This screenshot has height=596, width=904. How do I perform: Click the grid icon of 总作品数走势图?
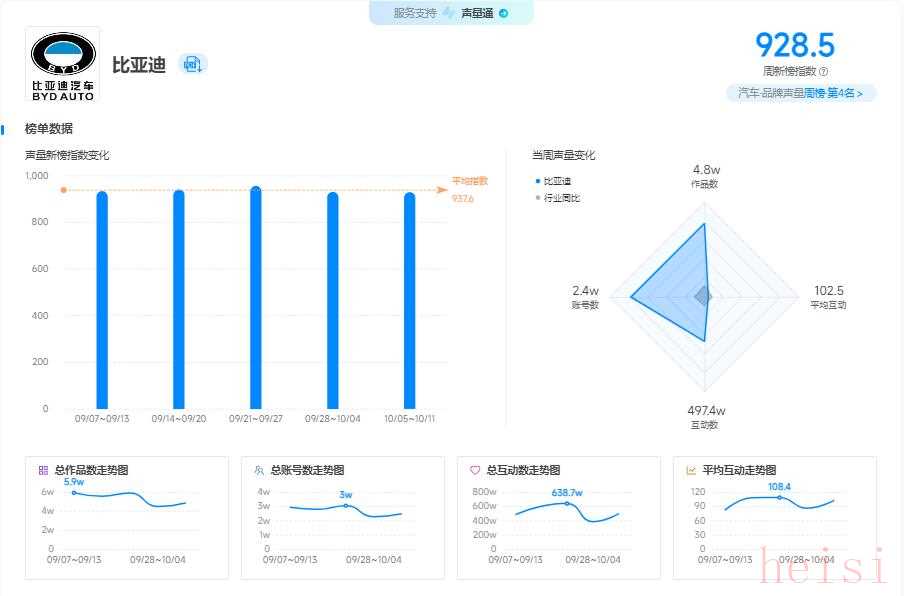(x=43, y=470)
